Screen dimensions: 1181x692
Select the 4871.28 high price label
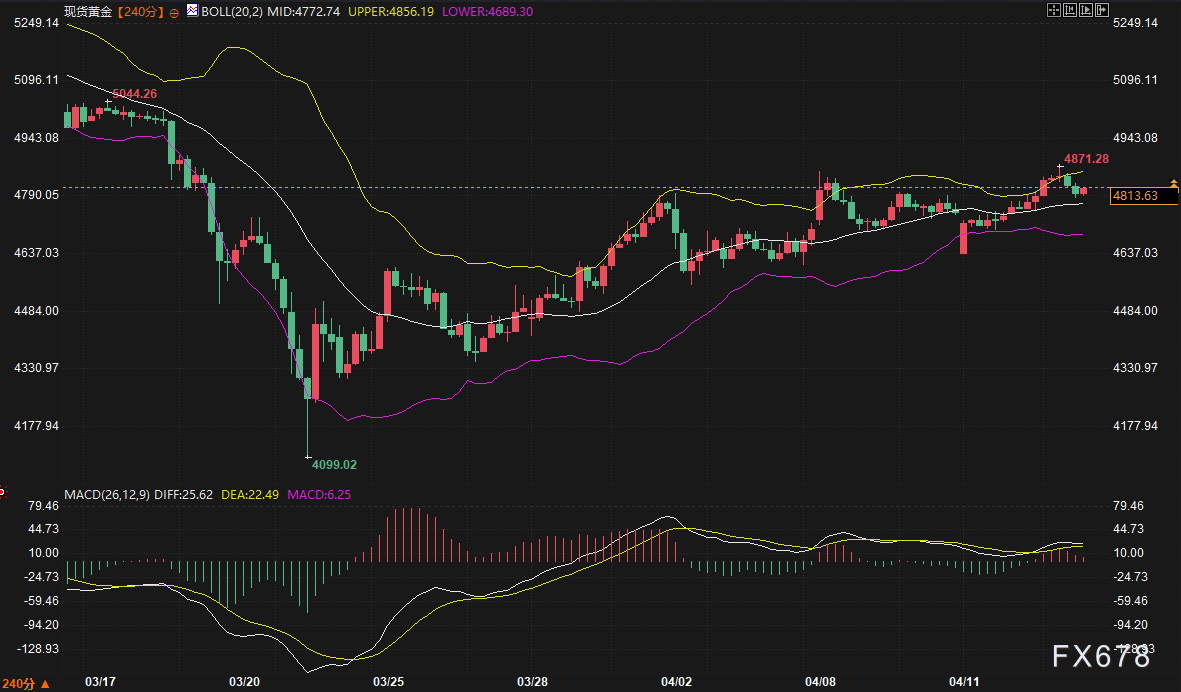point(1086,159)
